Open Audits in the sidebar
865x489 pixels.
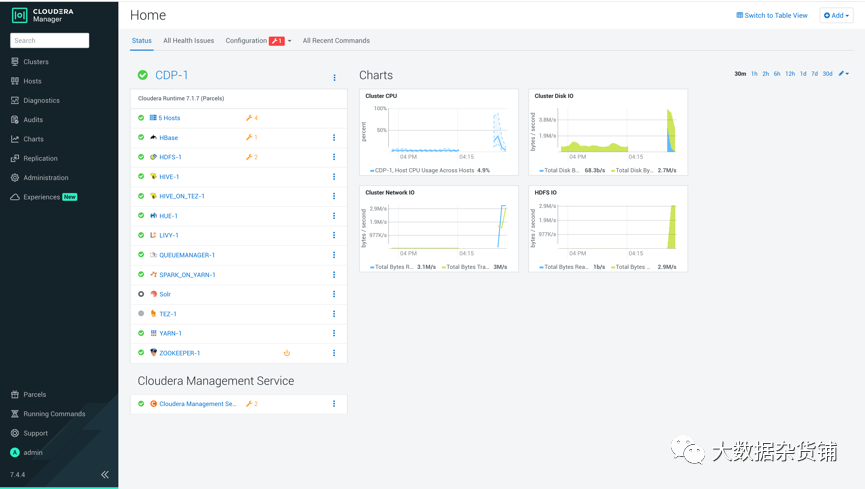pos(33,120)
